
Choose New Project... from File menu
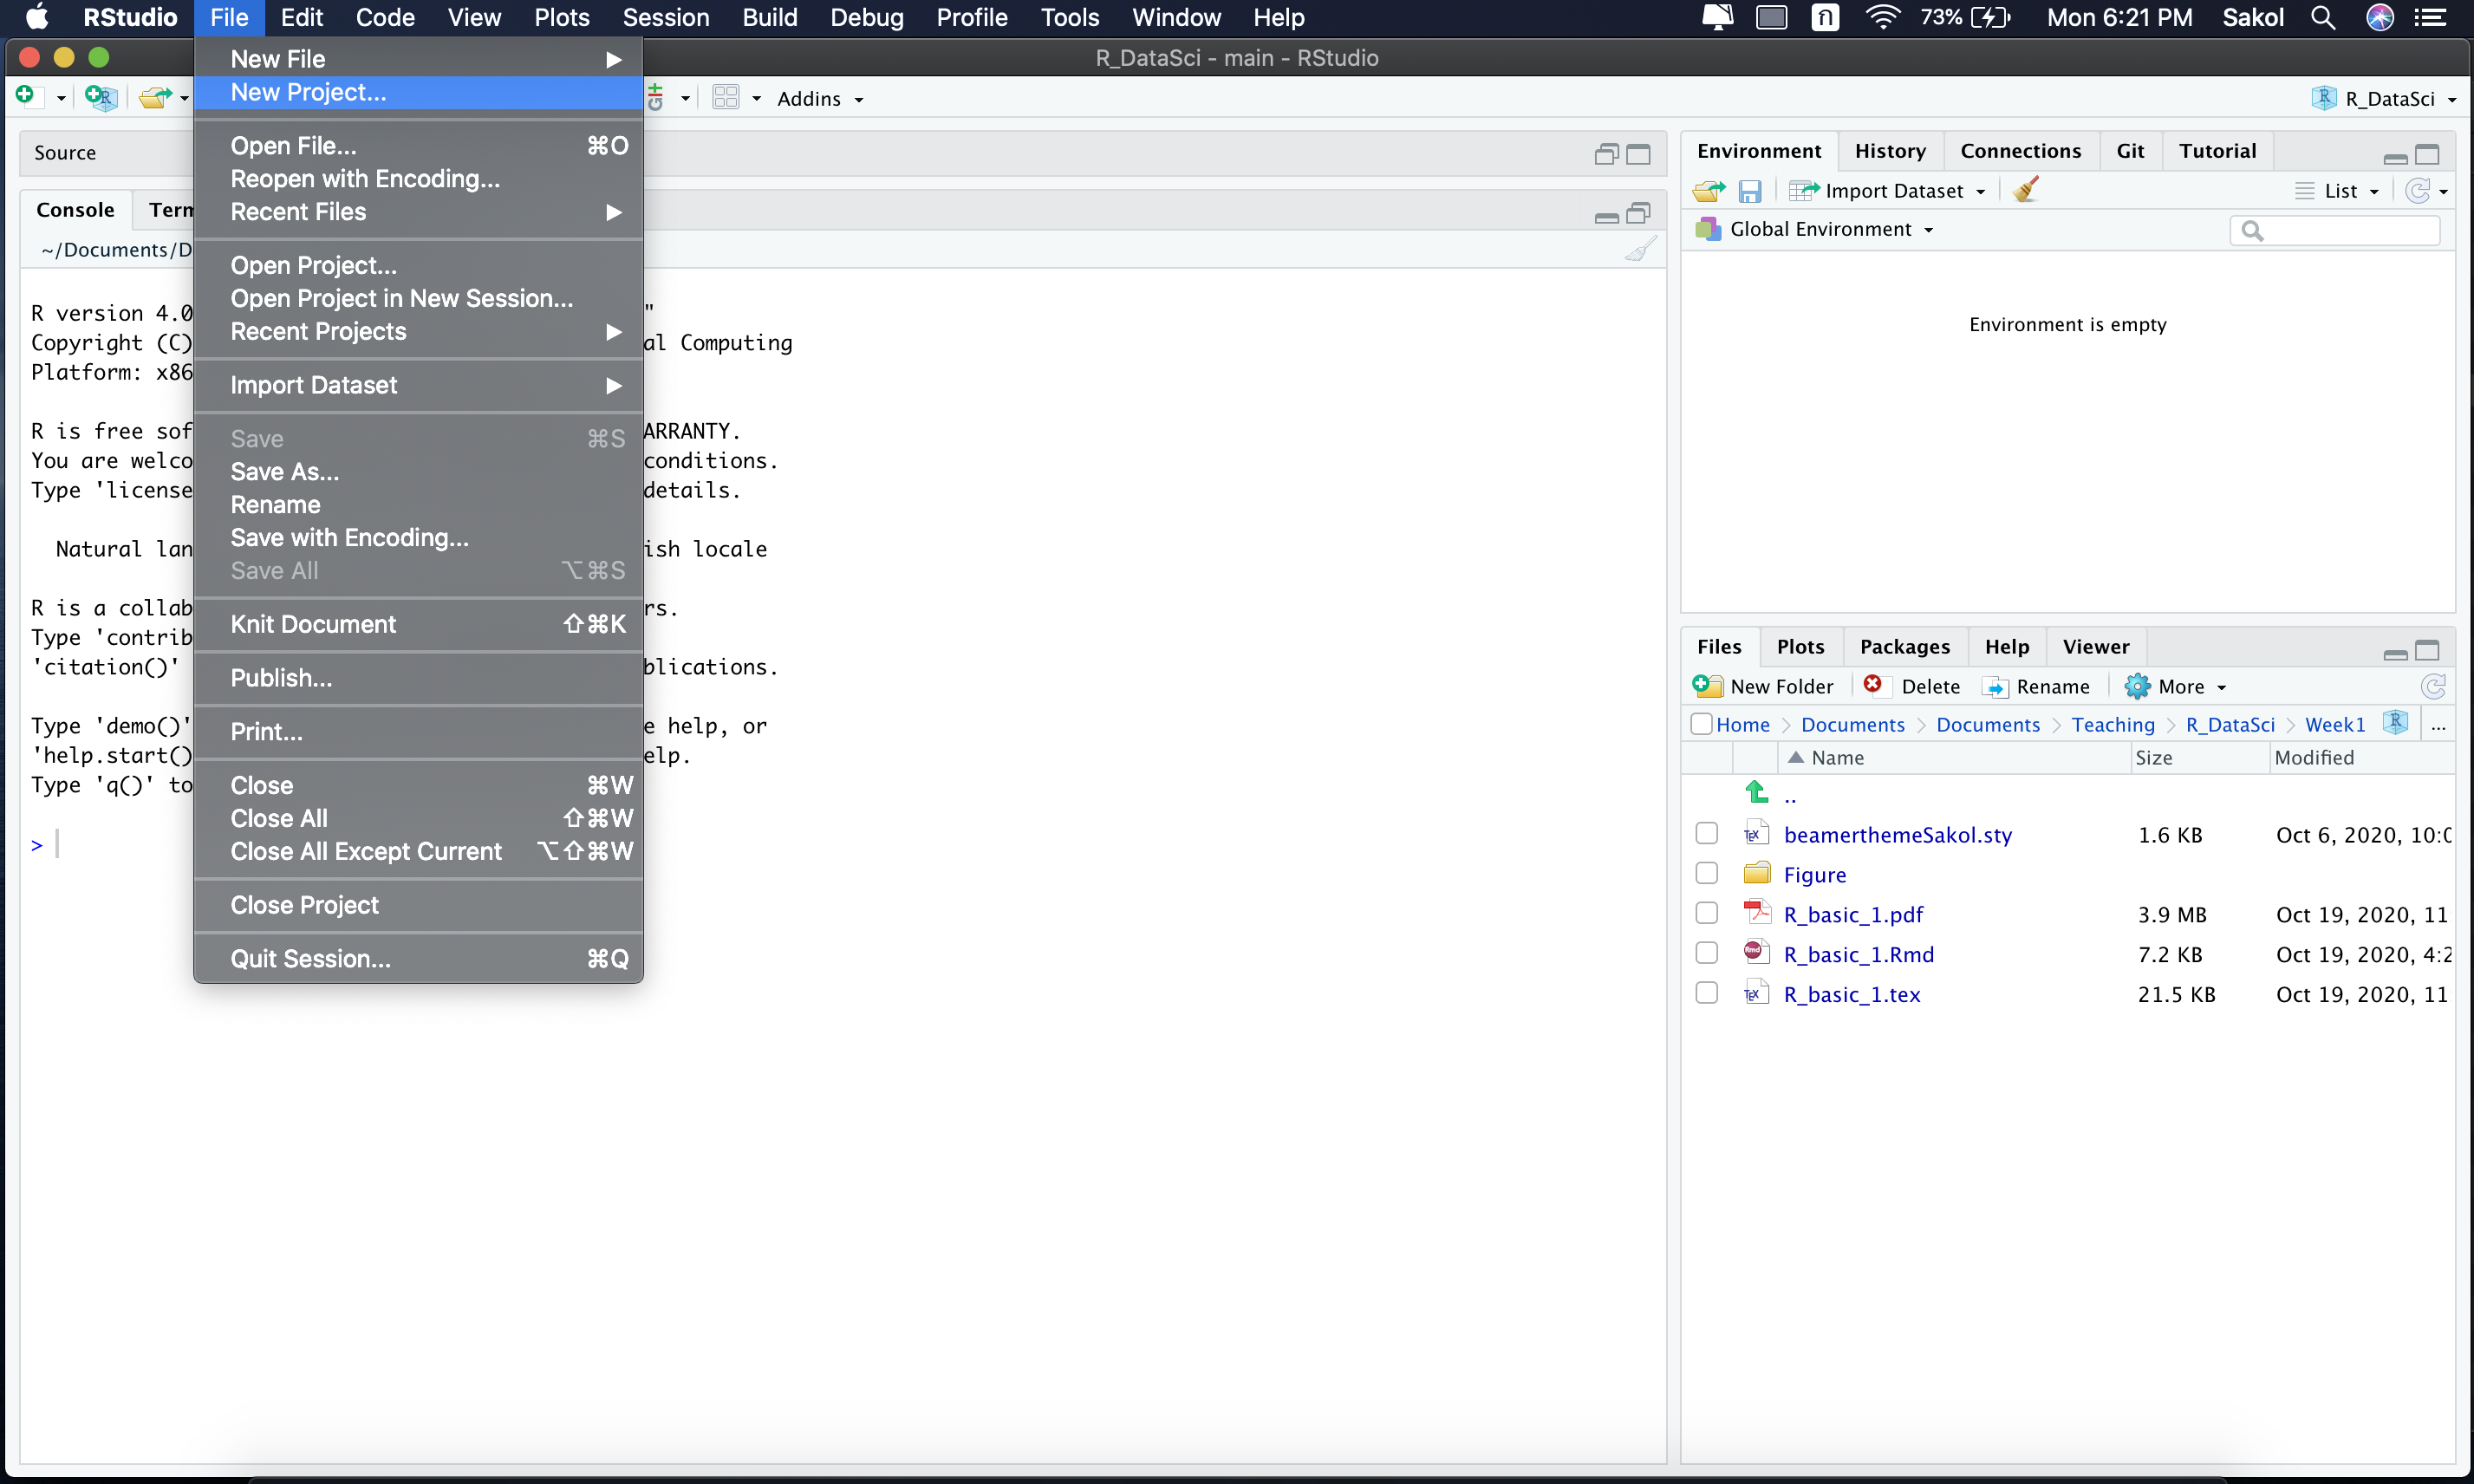coord(308,93)
